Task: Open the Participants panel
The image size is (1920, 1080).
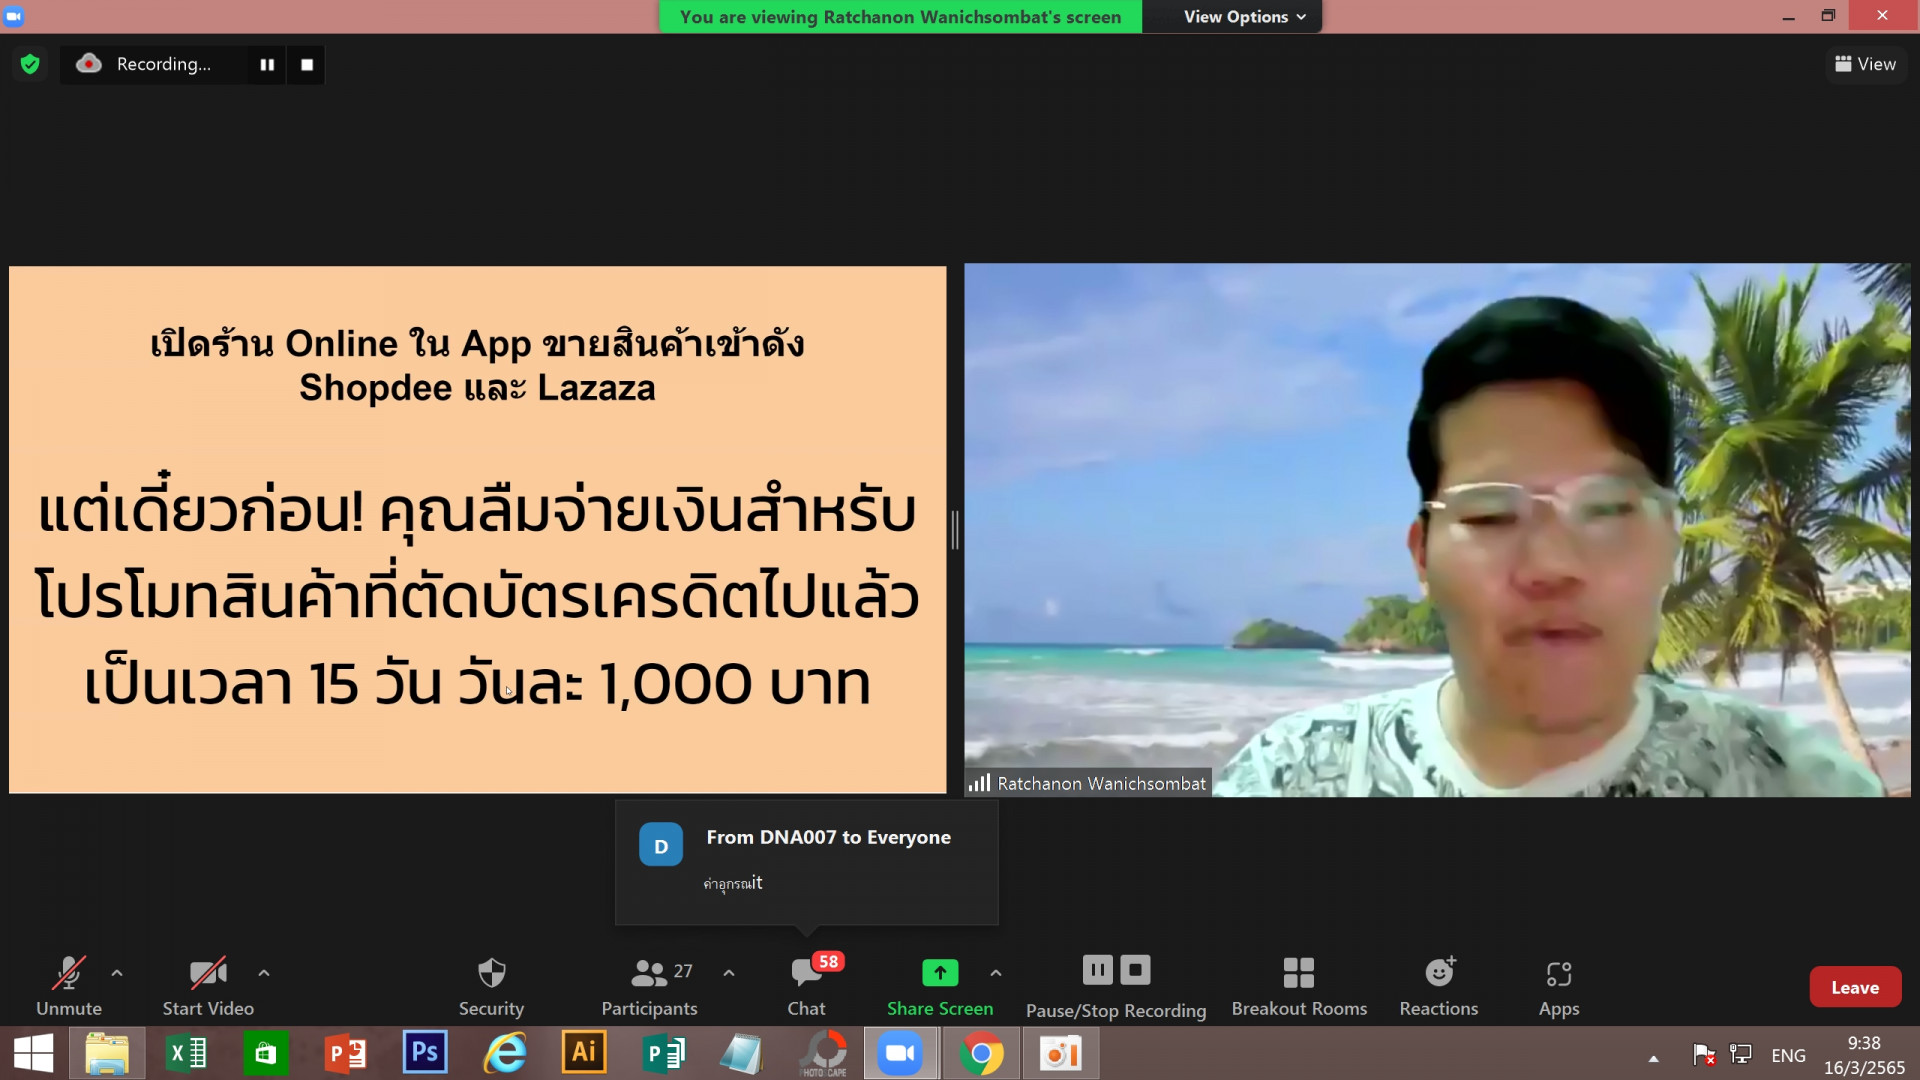Action: pyautogui.click(x=649, y=987)
